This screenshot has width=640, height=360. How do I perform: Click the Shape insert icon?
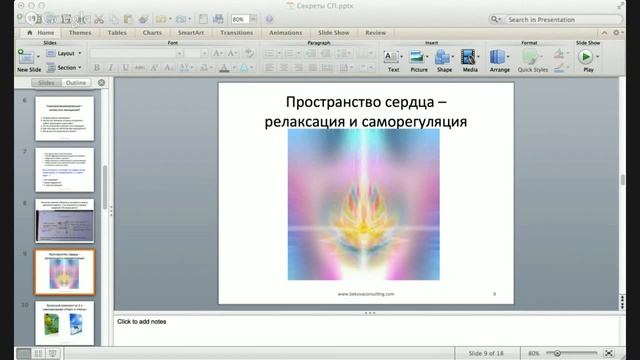(x=442, y=57)
